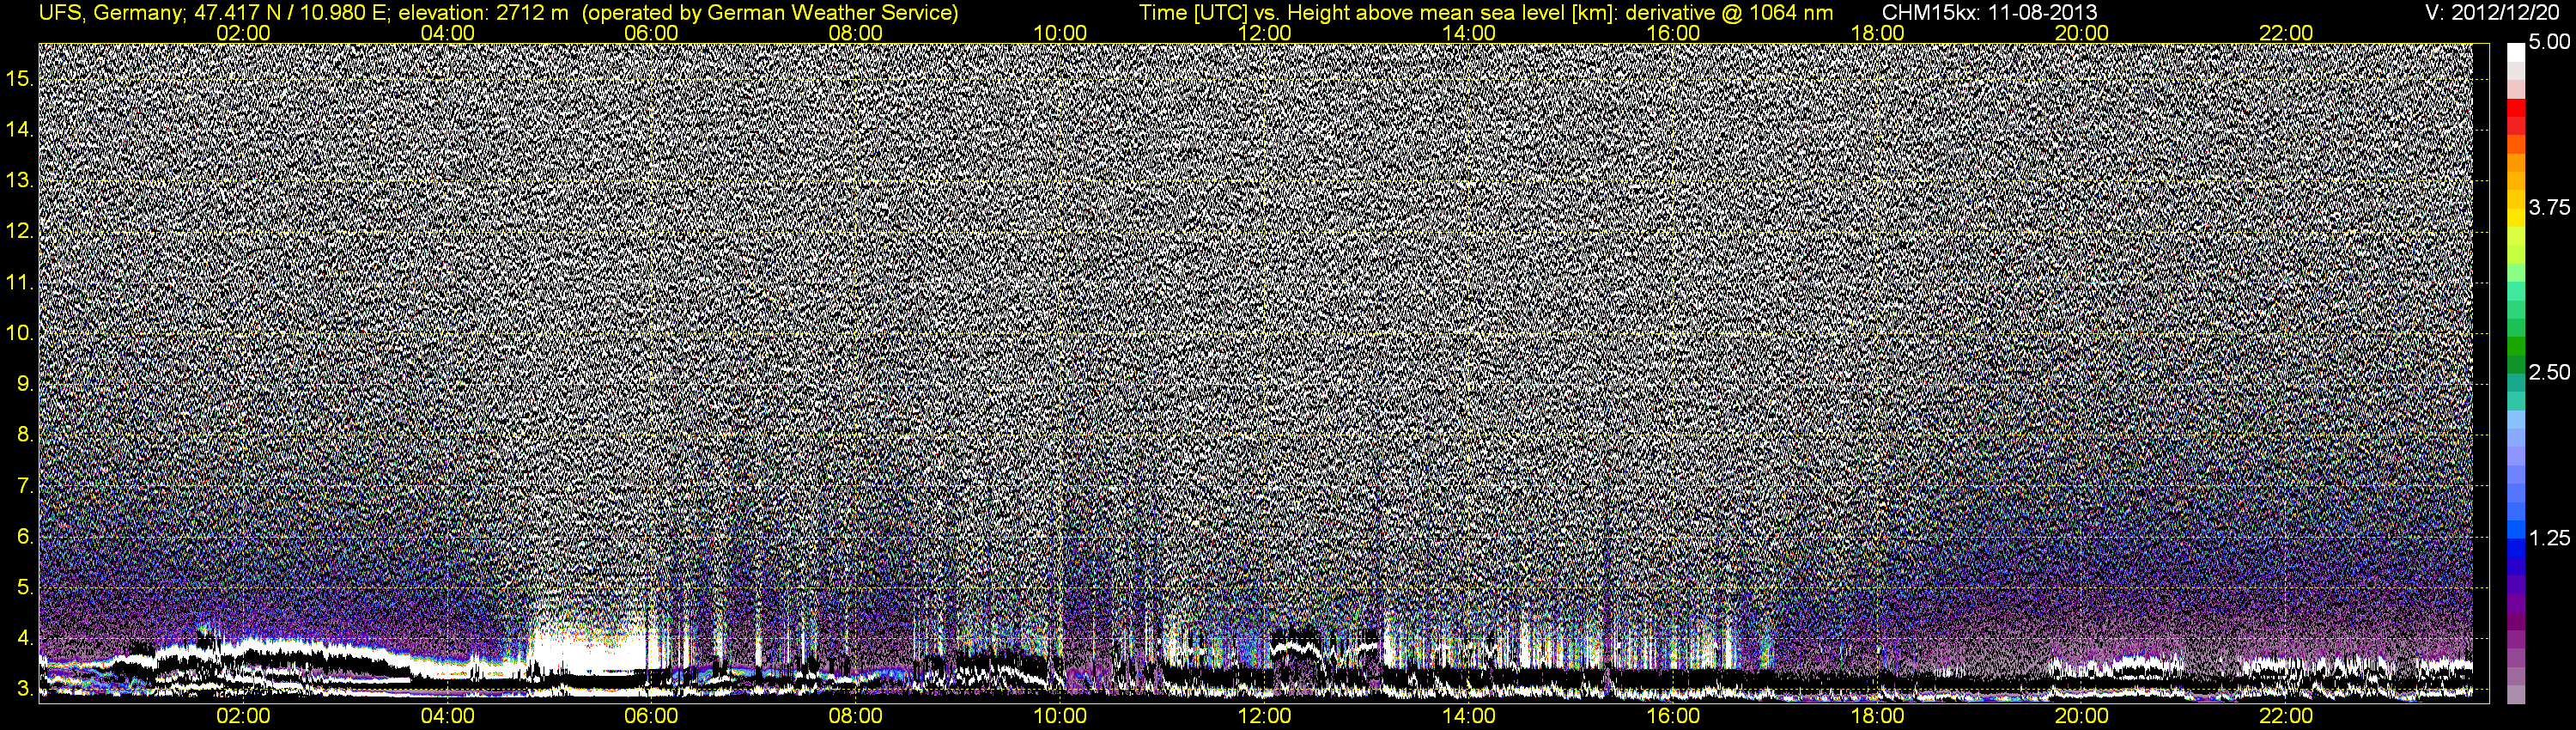Click the height axis label '8.'
This screenshot has width=2576, height=730.
25,435
